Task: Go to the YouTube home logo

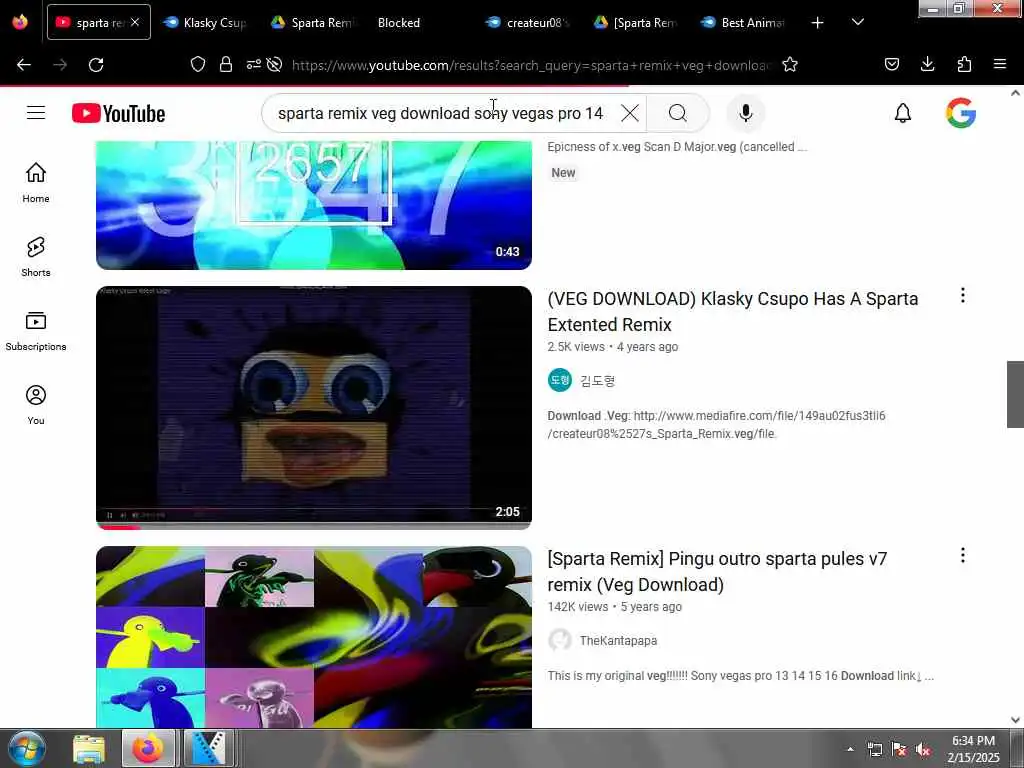Action: tap(118, 113)
